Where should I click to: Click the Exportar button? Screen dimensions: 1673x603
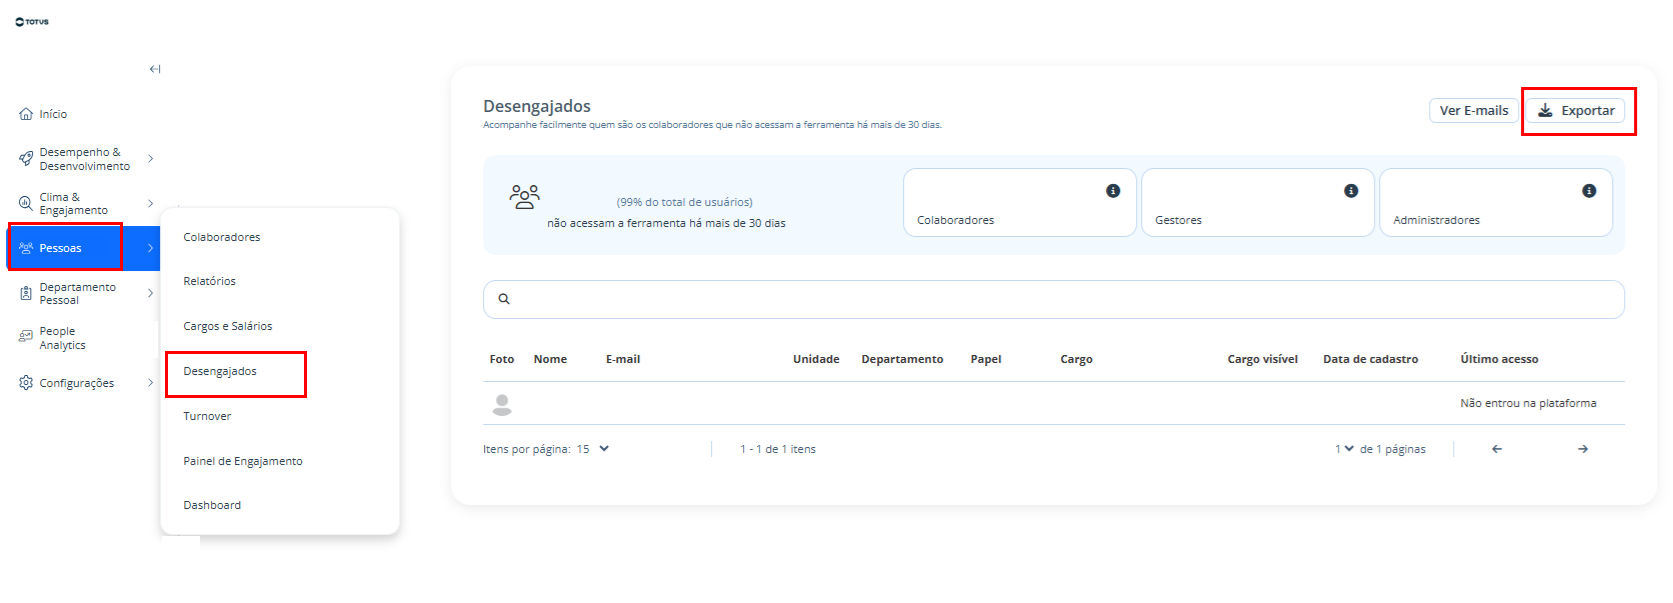coord(1575,111)
